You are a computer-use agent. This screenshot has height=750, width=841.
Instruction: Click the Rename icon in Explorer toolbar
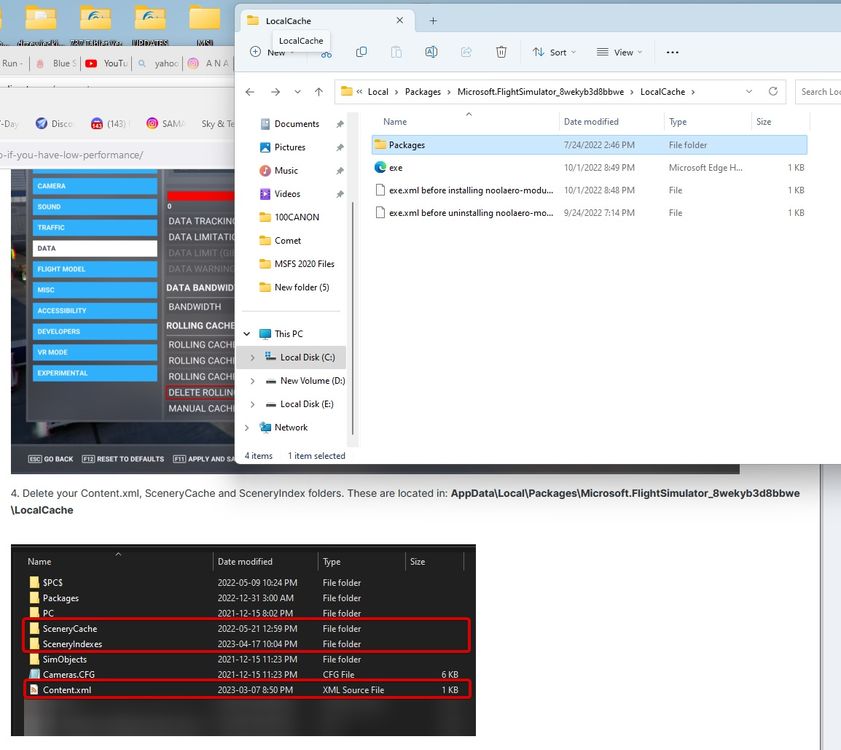(x=431, y=52)
